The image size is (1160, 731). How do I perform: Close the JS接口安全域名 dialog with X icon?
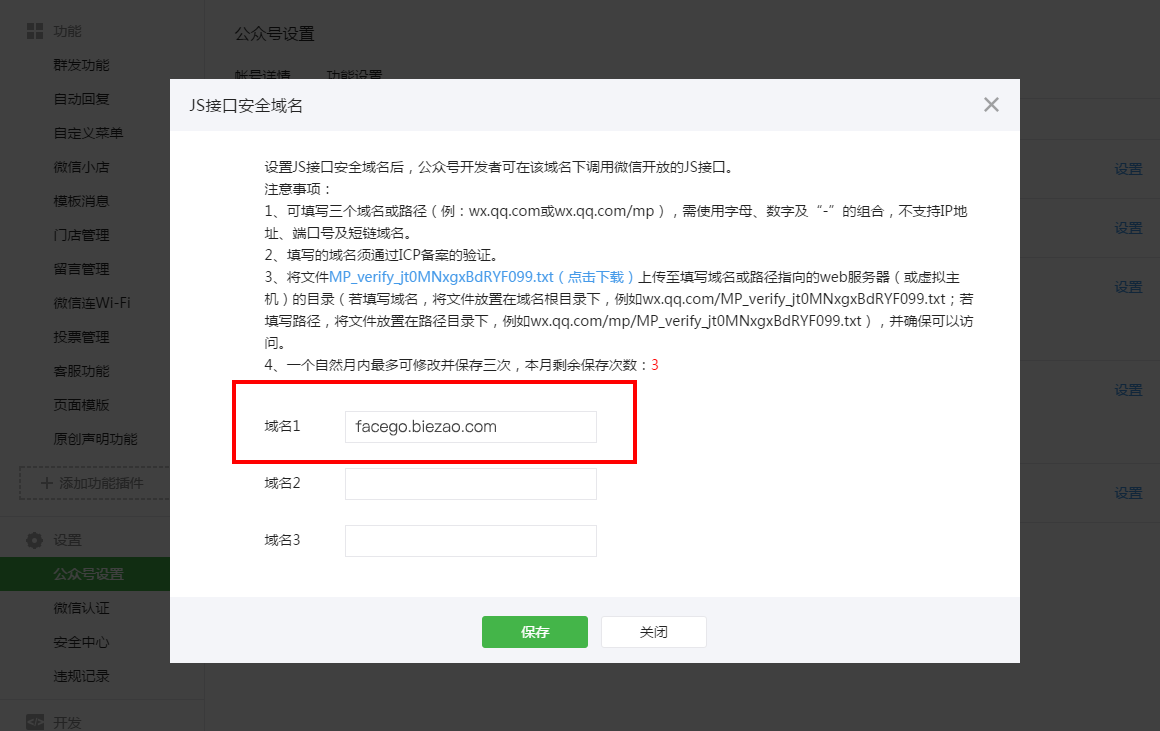click(x=991, y=105)
